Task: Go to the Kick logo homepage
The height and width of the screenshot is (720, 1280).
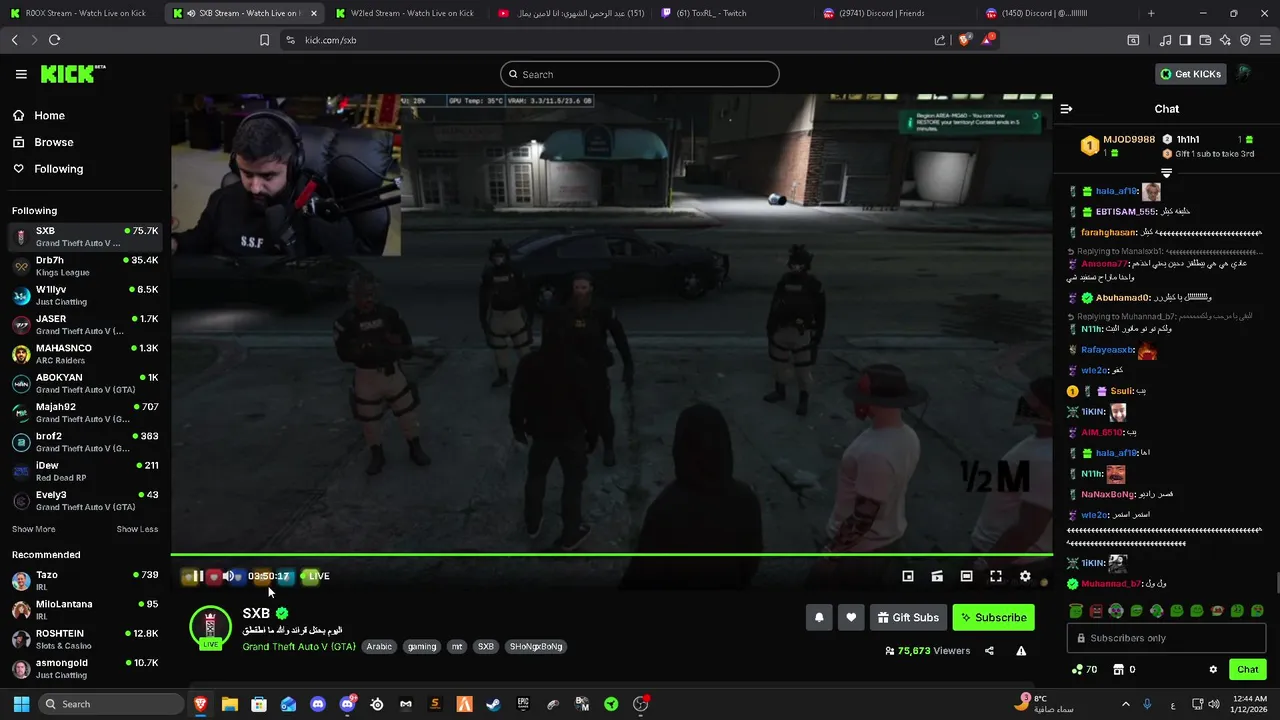Action: pos(72,74)
